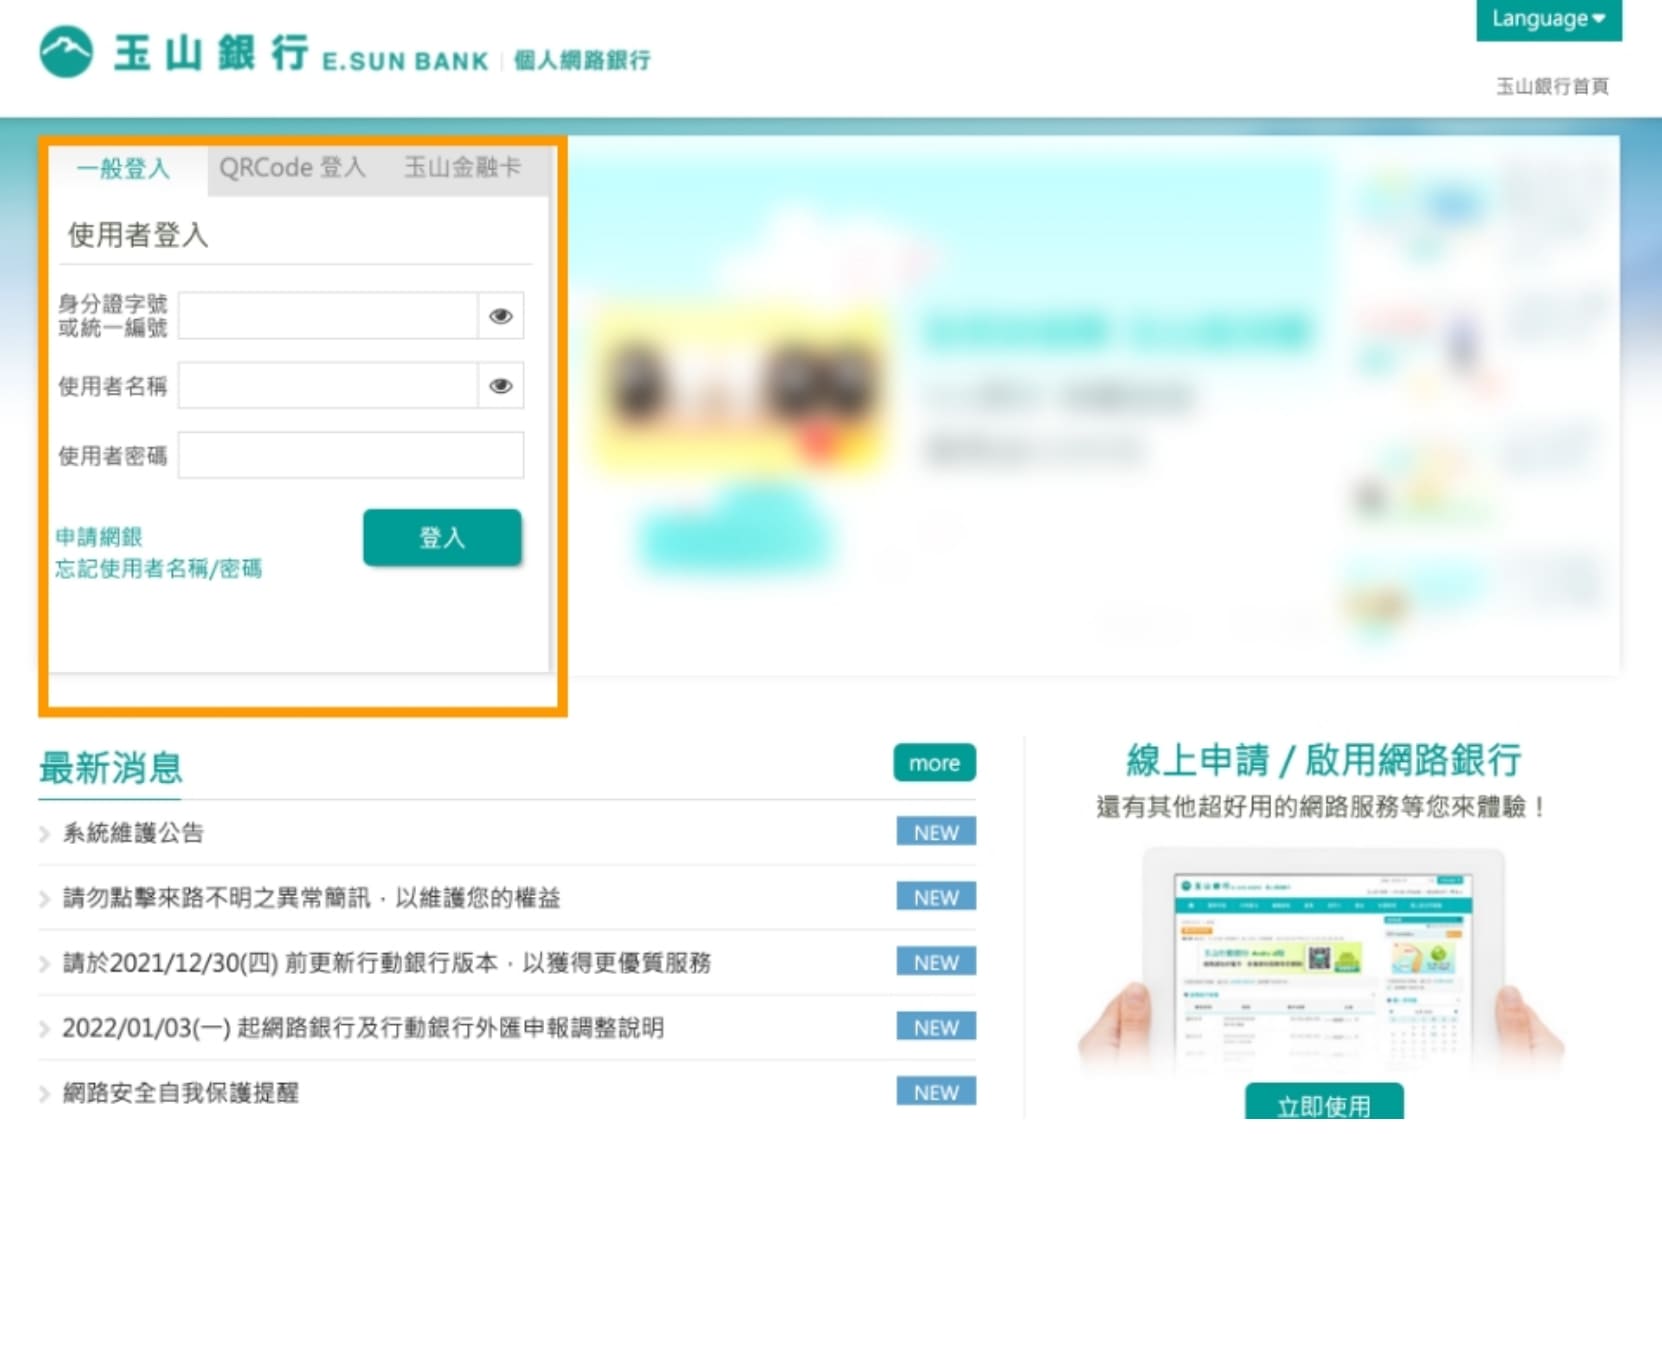Click NEW badge on 網路安全自我保護提醒 row
Image resolution: width=1662 pixels, height=1347 pixels.
[x=936, y=1092]
